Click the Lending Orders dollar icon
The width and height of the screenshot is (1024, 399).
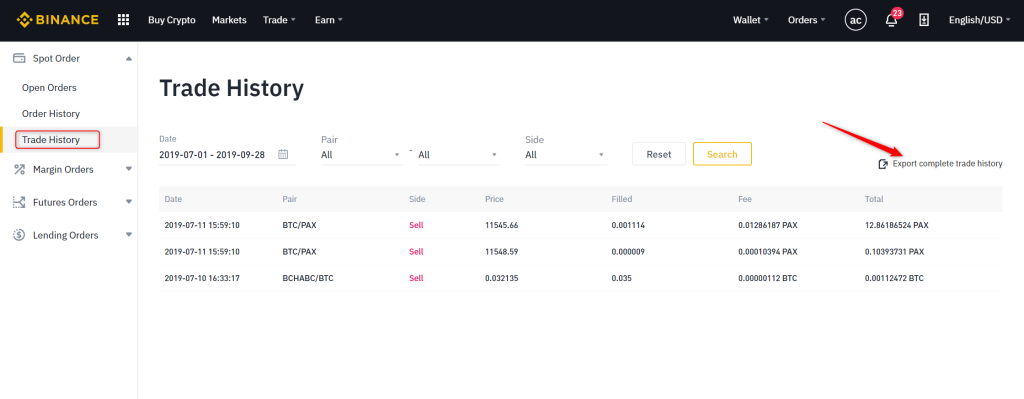tap(20, 235)
